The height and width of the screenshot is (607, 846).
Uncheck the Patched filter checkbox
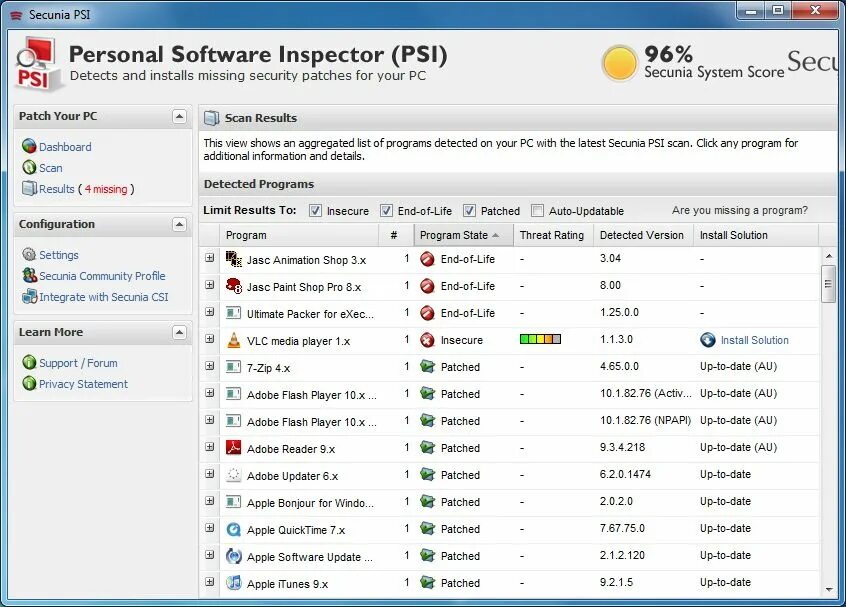(469, 210)
